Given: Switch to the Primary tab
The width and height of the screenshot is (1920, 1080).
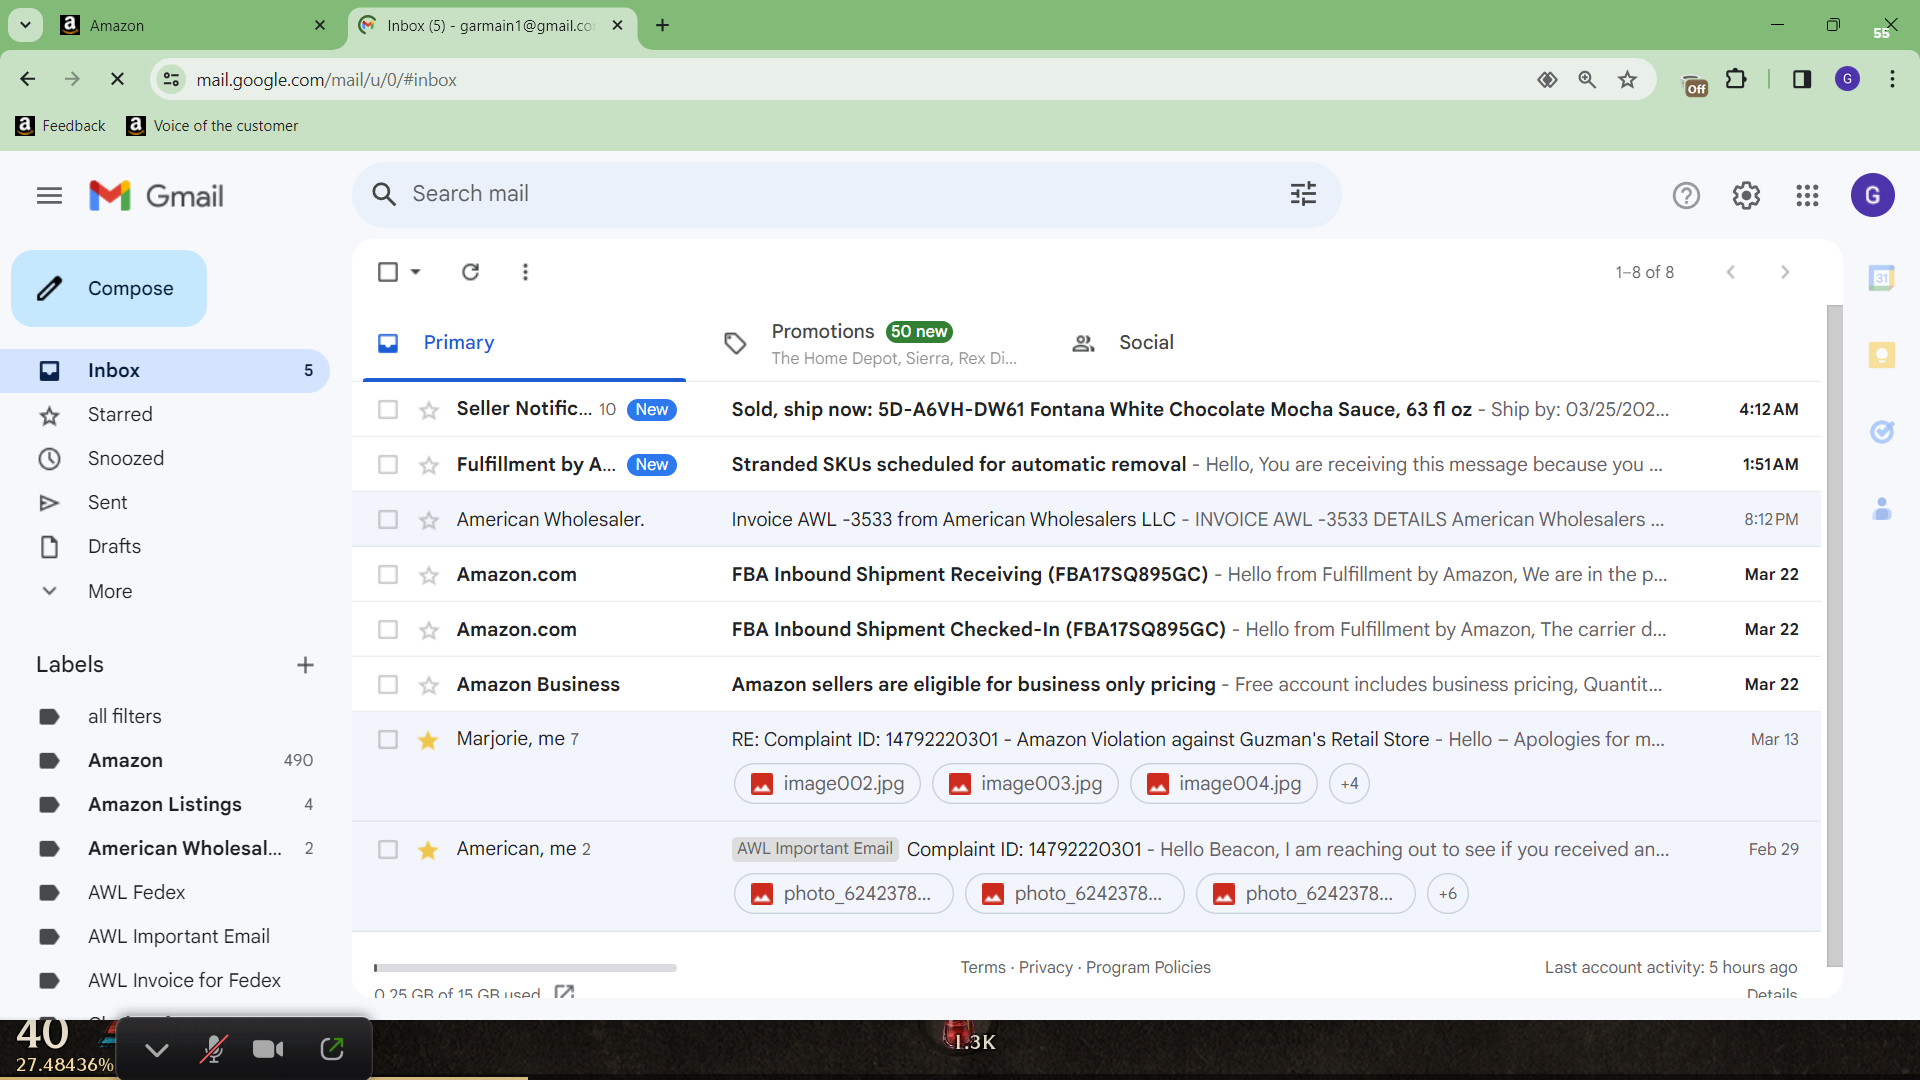Looking at the screenshot, I should (524, 343).
